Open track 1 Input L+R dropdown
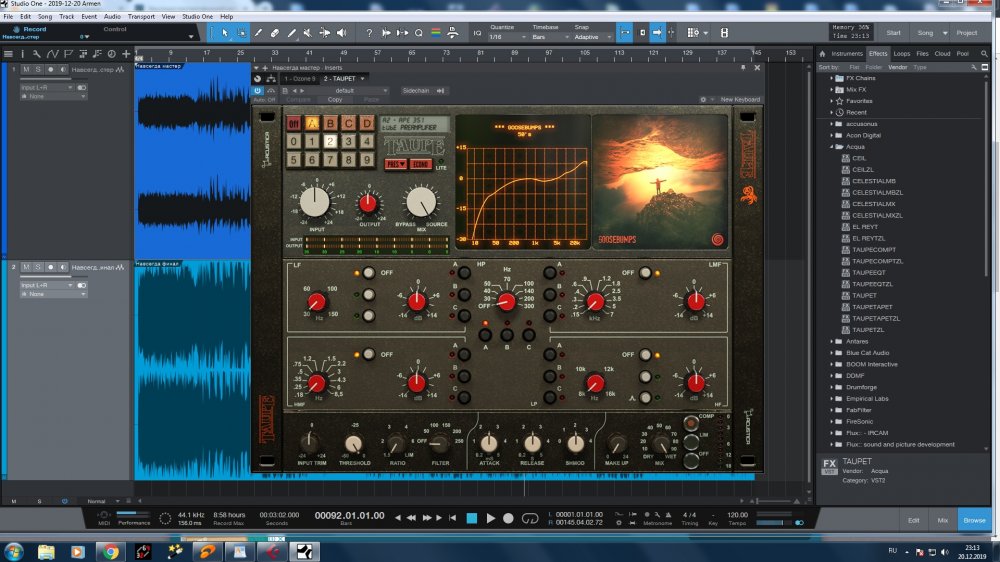This screenshot has height=562, width=1000. point(46,87)
